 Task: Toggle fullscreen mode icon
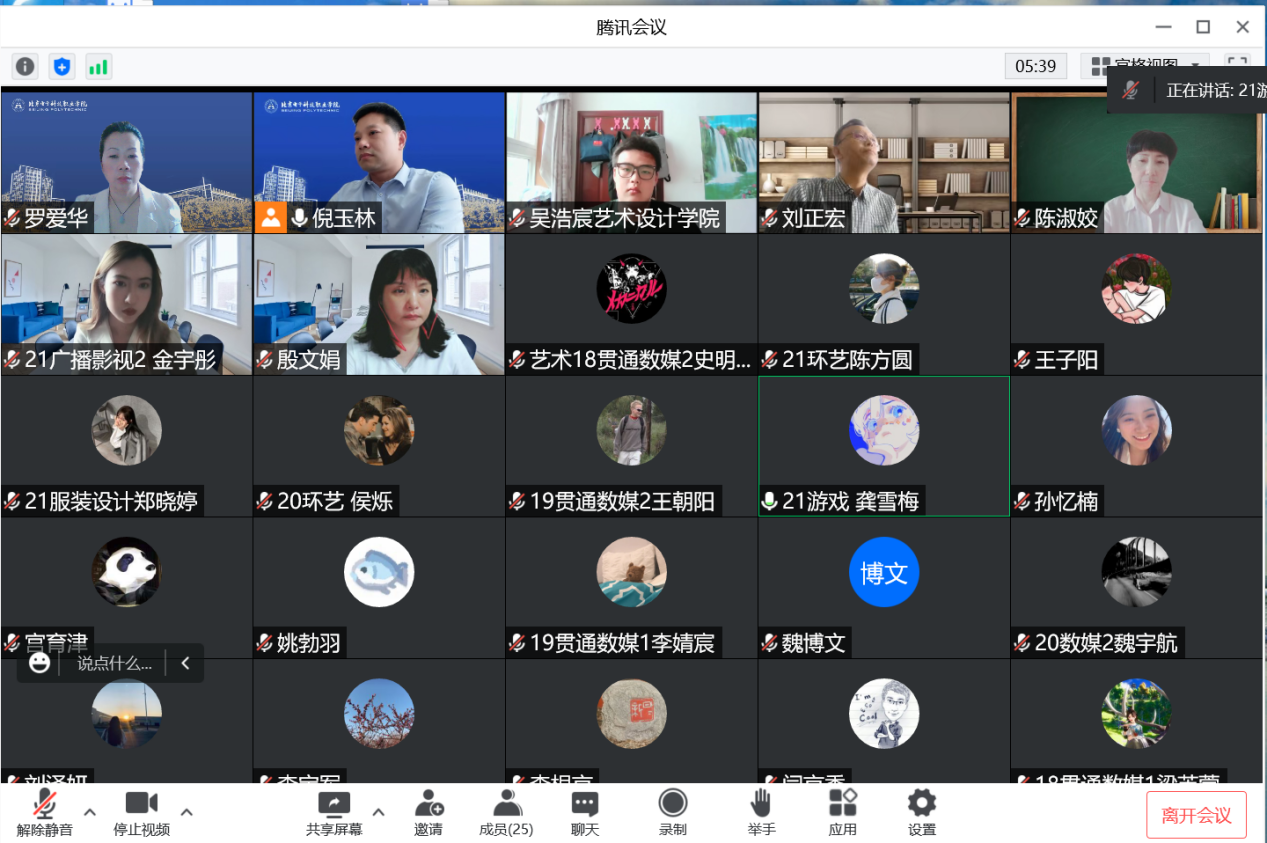tap(1238, 66)
